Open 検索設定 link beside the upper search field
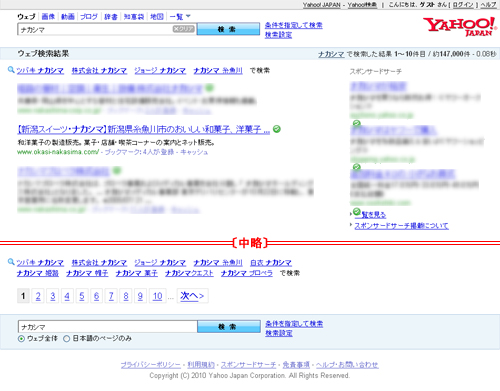This screenshot has height=391, width=500. point(278,35)
